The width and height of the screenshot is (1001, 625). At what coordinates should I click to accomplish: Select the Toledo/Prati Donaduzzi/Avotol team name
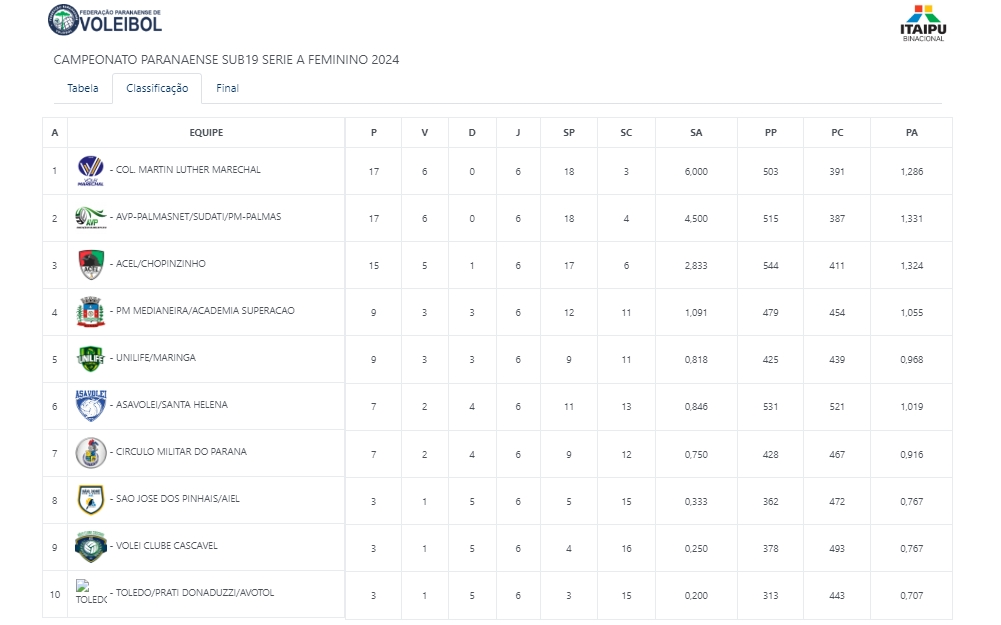[x=194, y=593]
